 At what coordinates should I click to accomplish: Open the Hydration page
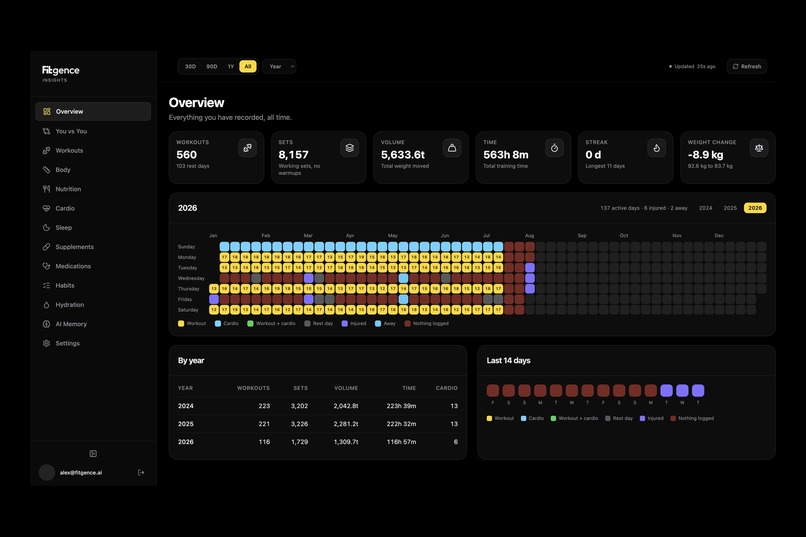93,305
